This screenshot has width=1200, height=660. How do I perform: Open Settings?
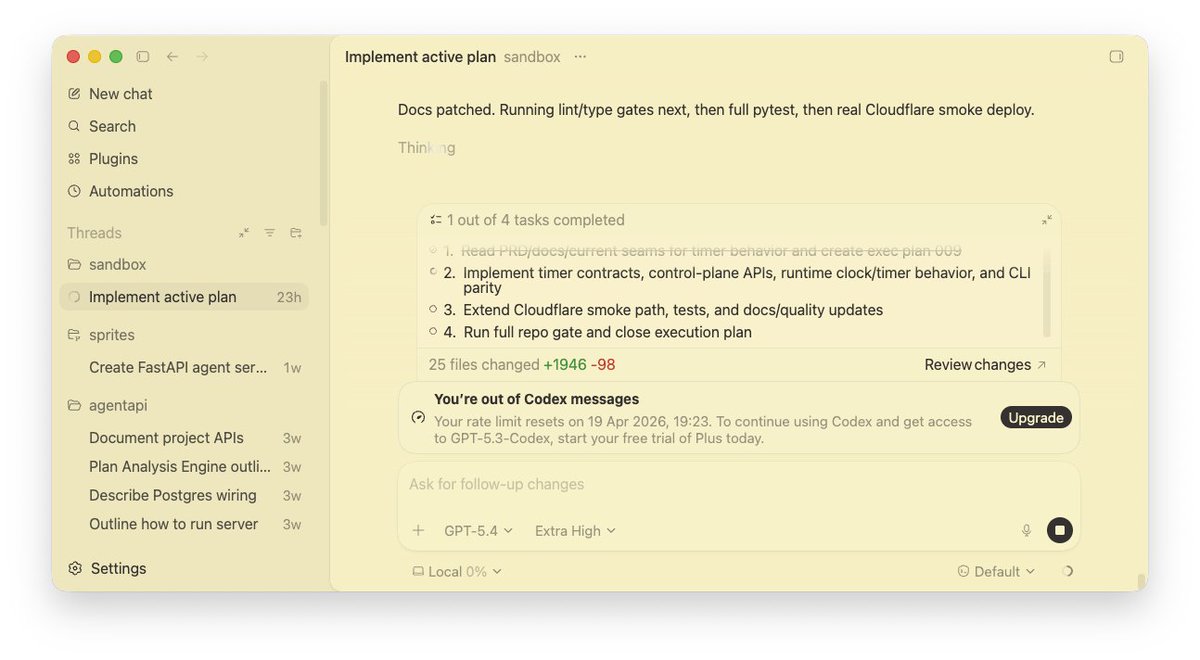click(x=107, y=569)
